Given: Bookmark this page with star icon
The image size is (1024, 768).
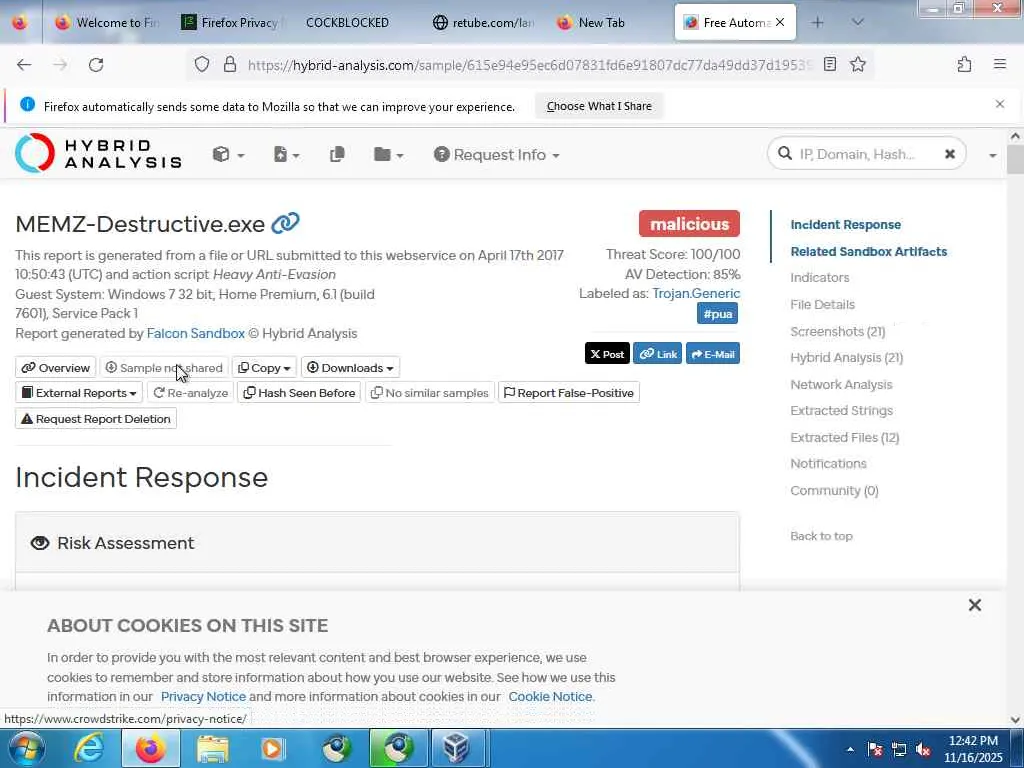Looking at the screenshot, I should (857, 64).
